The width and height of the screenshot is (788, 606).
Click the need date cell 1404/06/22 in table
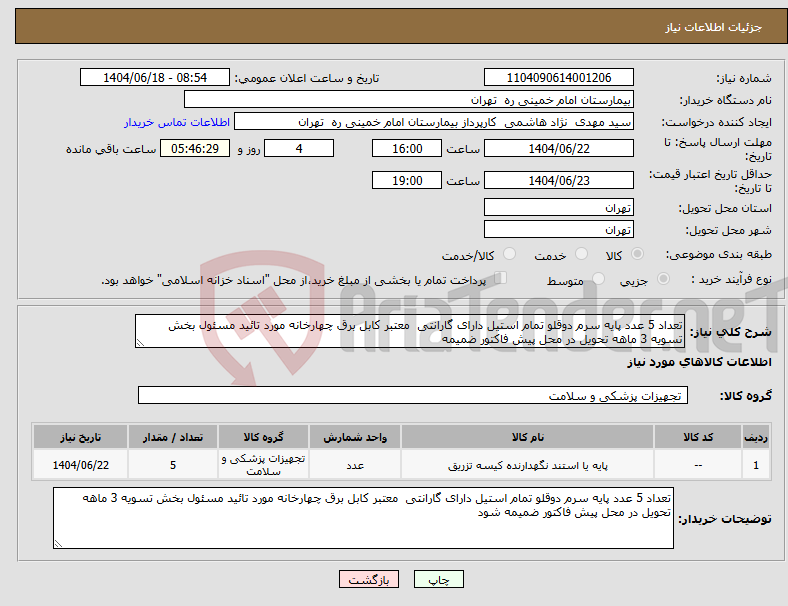coord(80,465)
